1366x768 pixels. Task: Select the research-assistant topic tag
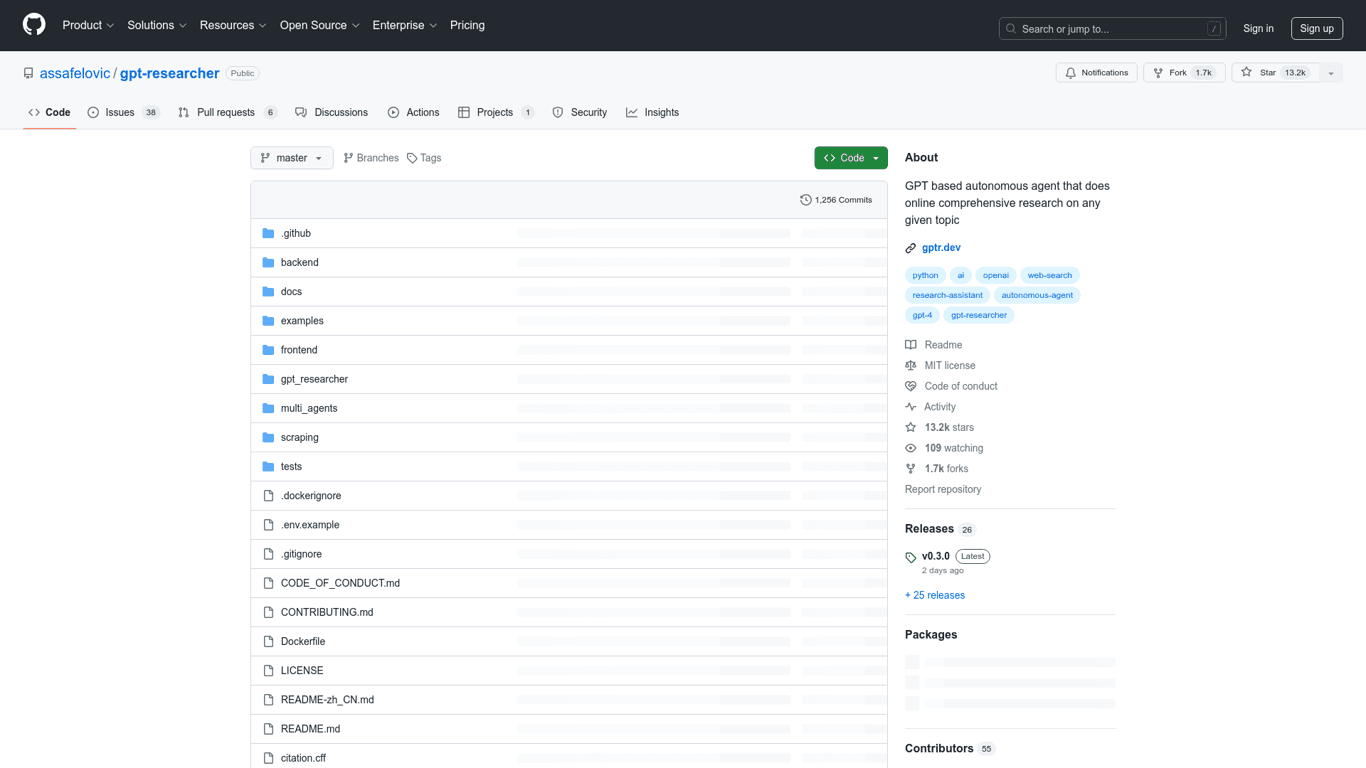(x=947, y=295)
